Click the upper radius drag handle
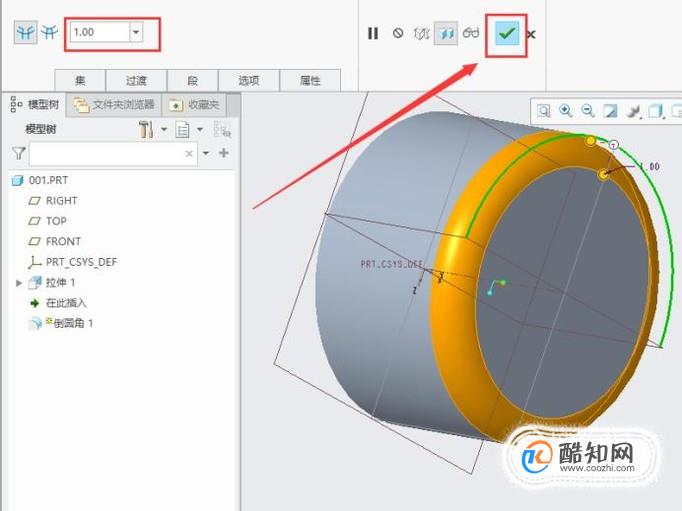This screenshot has width=682, height=511. (590, 140)
